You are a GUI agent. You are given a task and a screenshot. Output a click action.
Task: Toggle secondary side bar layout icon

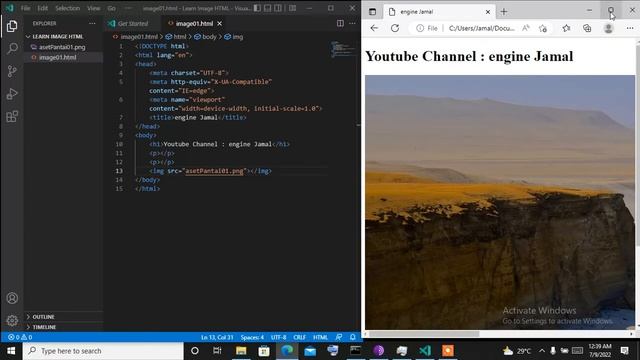(278, 8)
